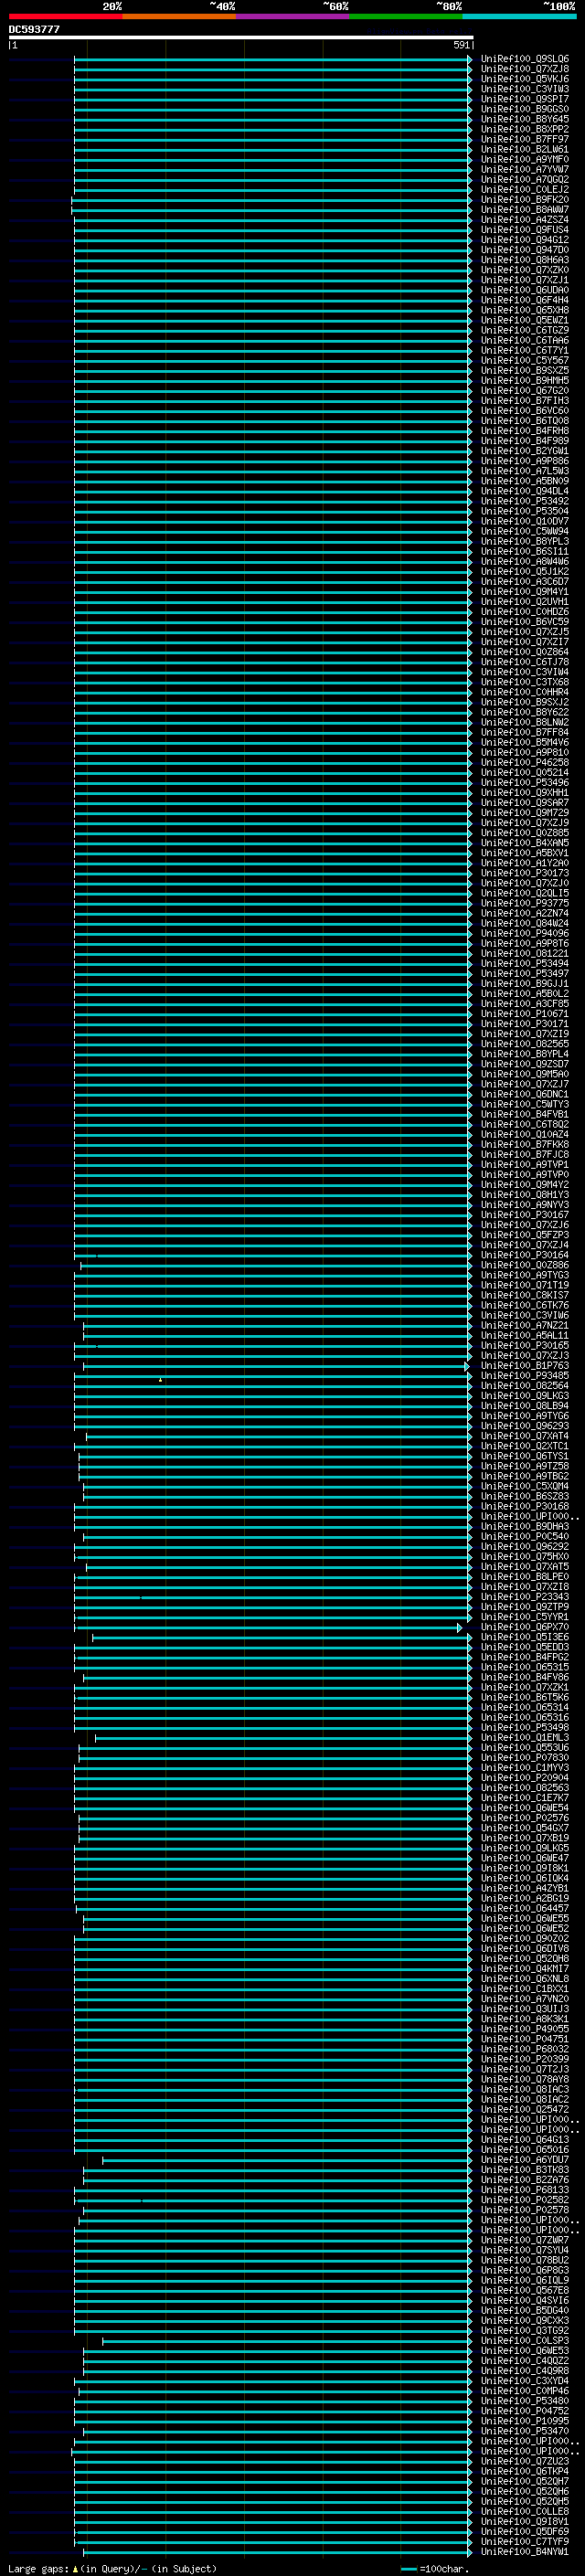
Task: Select hit label UniRef100_A9TZ58
Action: pyautogui.click(x=525, y=1466)
